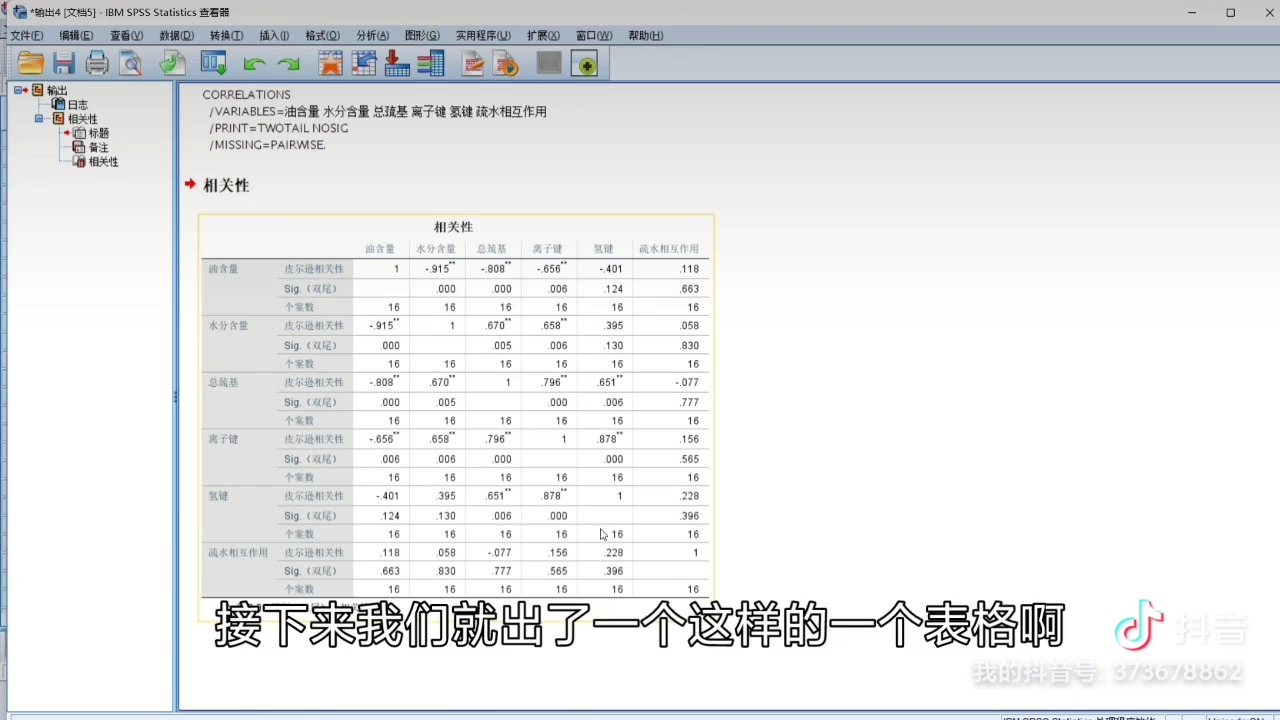Select last output with green plus icon
This screenshot has width=1280, height=720.
(x=586, y=64)
